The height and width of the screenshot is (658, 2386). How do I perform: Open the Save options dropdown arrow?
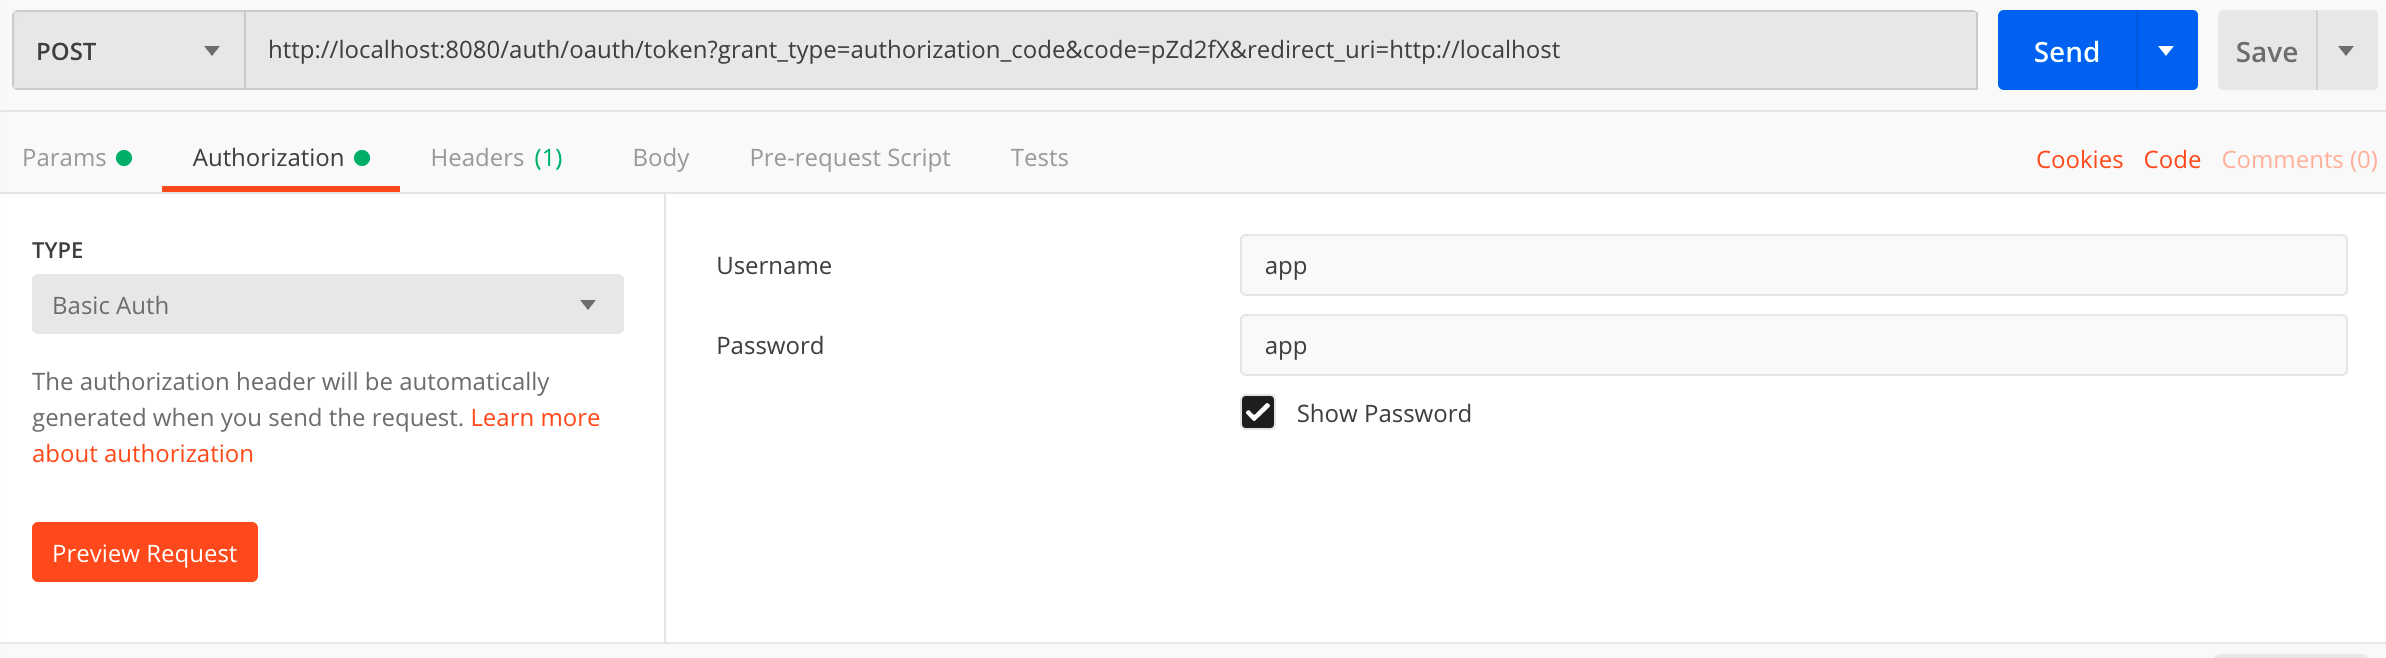pyautogui.click(x=2346, y=51)
